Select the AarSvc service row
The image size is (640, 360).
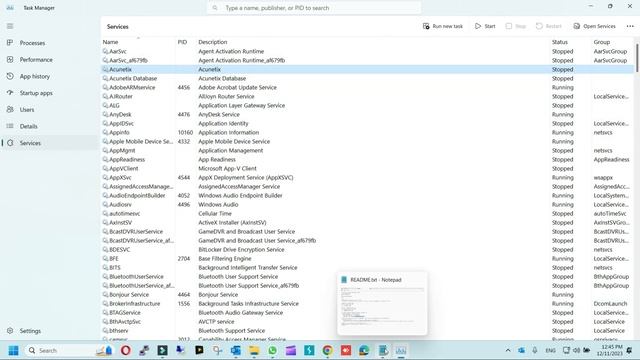(367, 51)
